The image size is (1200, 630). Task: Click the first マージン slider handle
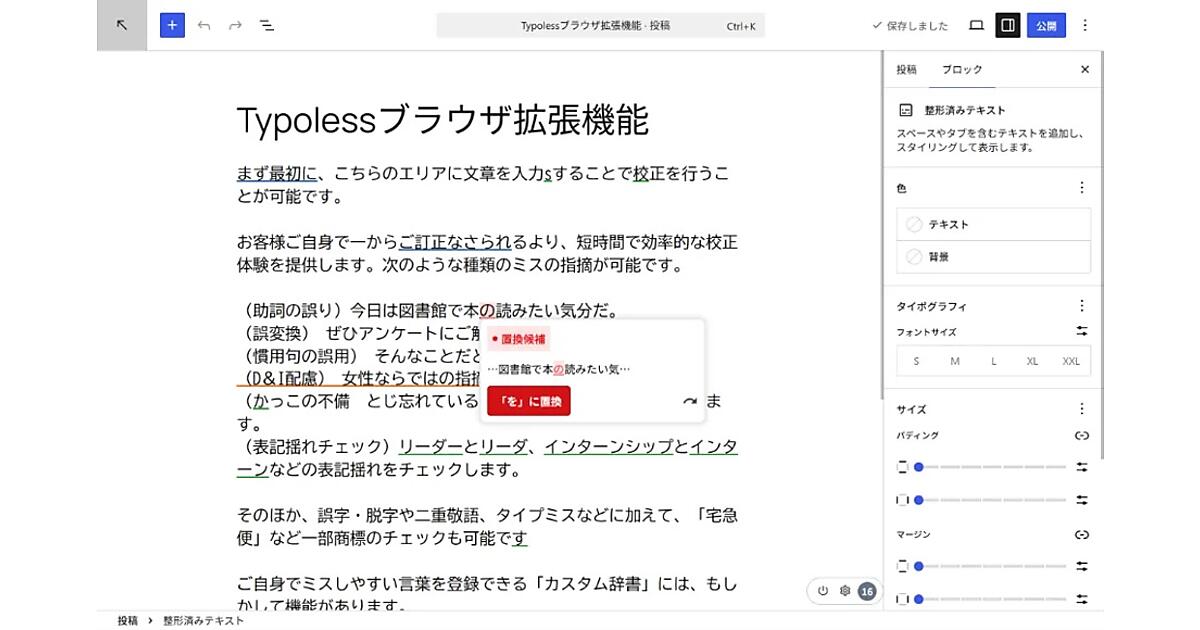point(918,566)
